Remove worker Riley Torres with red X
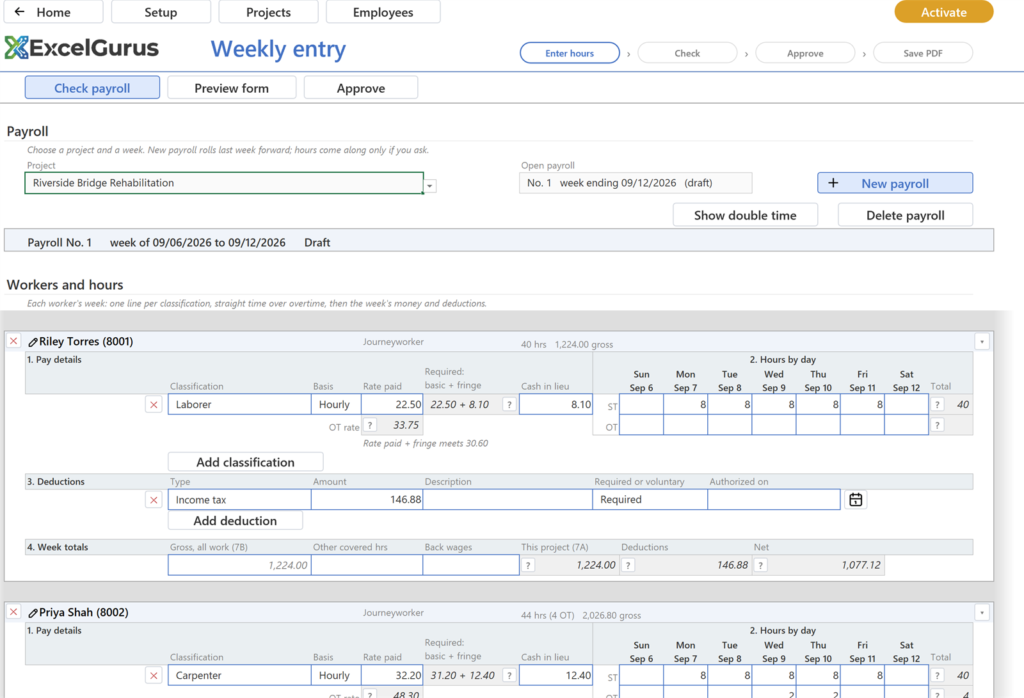1024x698 pixels. (13, 341)
